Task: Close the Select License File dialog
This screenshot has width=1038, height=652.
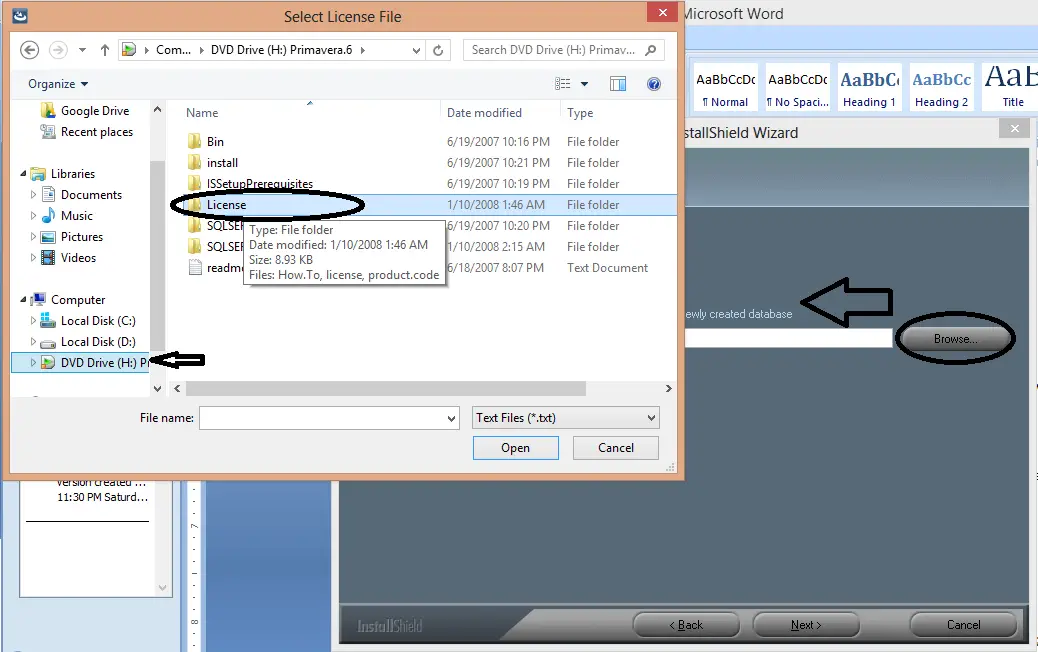Action: [663, 12]
